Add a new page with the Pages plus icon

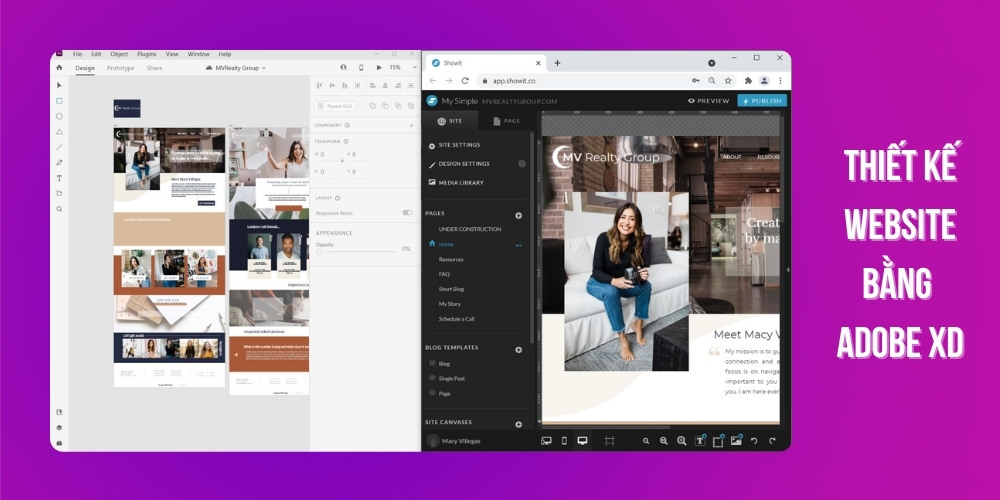pos(518,216)
